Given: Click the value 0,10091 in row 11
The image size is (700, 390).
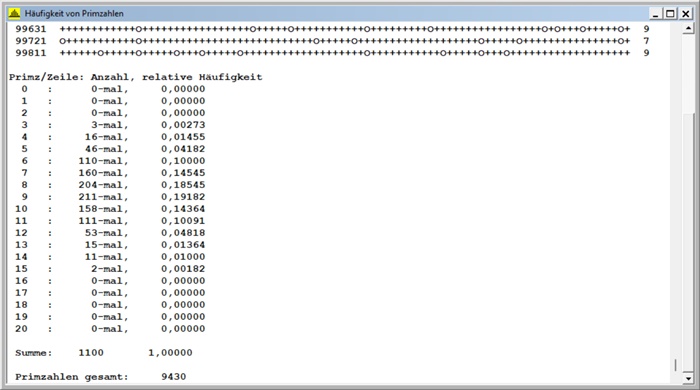Looking at the screenshot, I should [183, 221].
